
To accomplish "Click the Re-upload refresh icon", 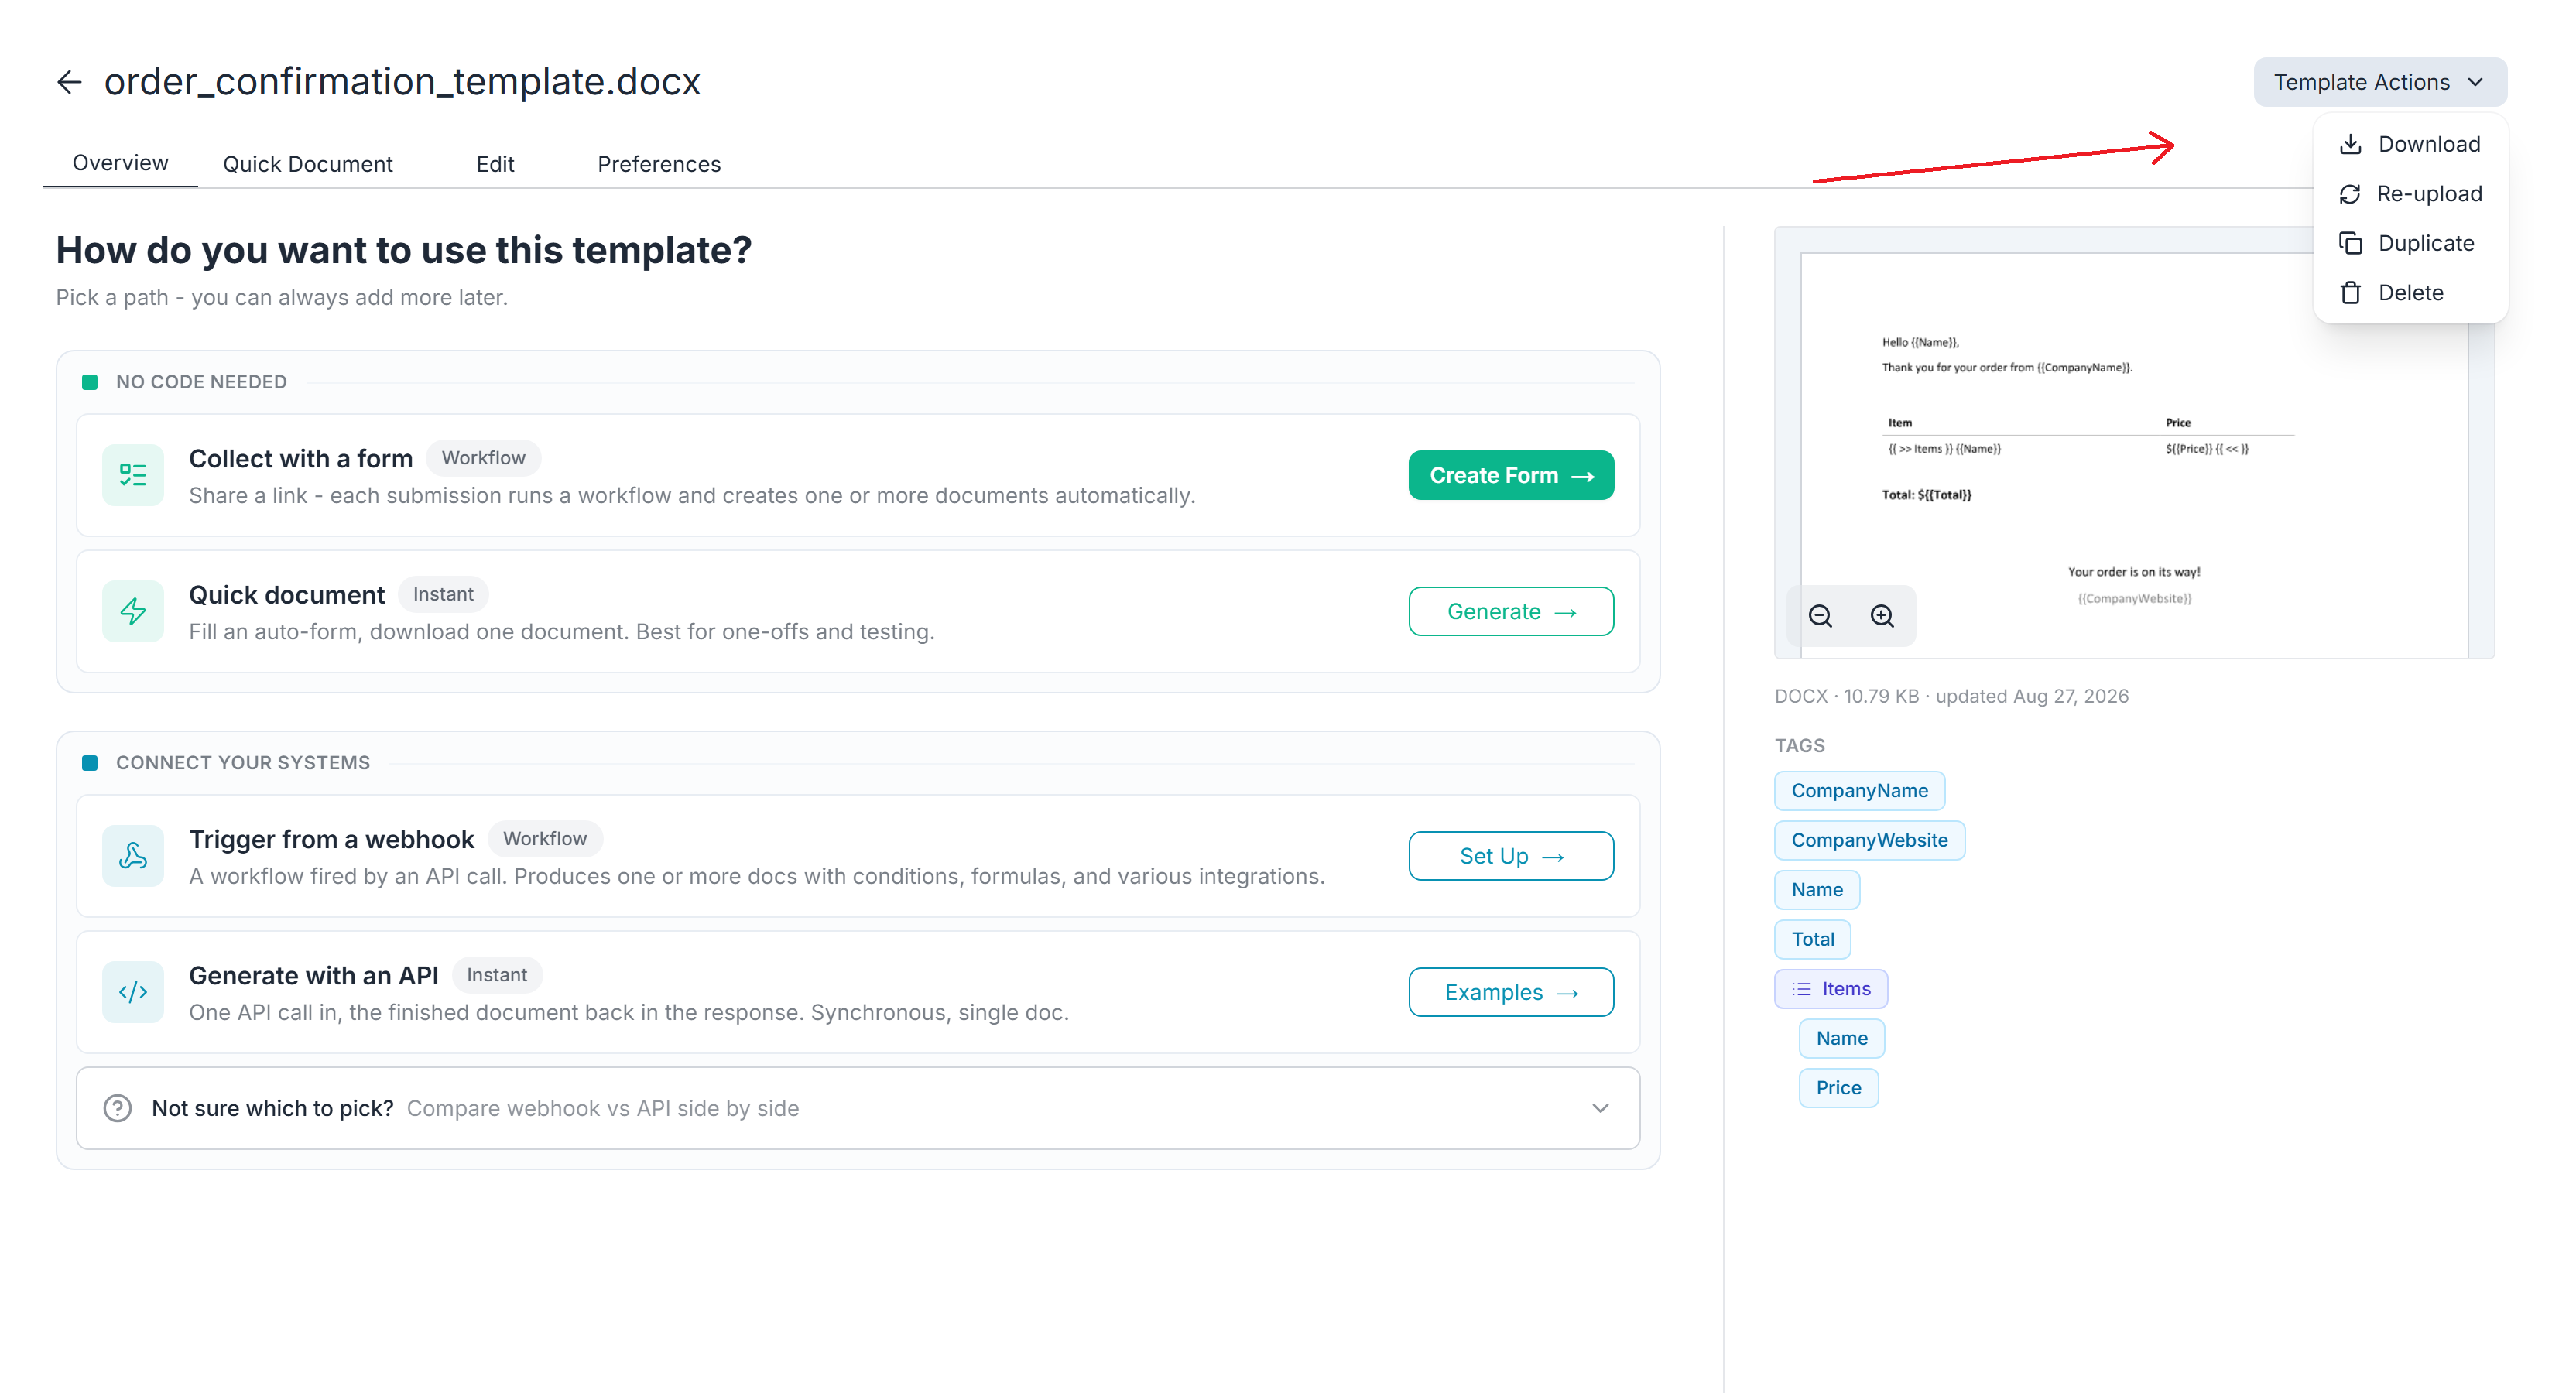I will pos(2350,194).
